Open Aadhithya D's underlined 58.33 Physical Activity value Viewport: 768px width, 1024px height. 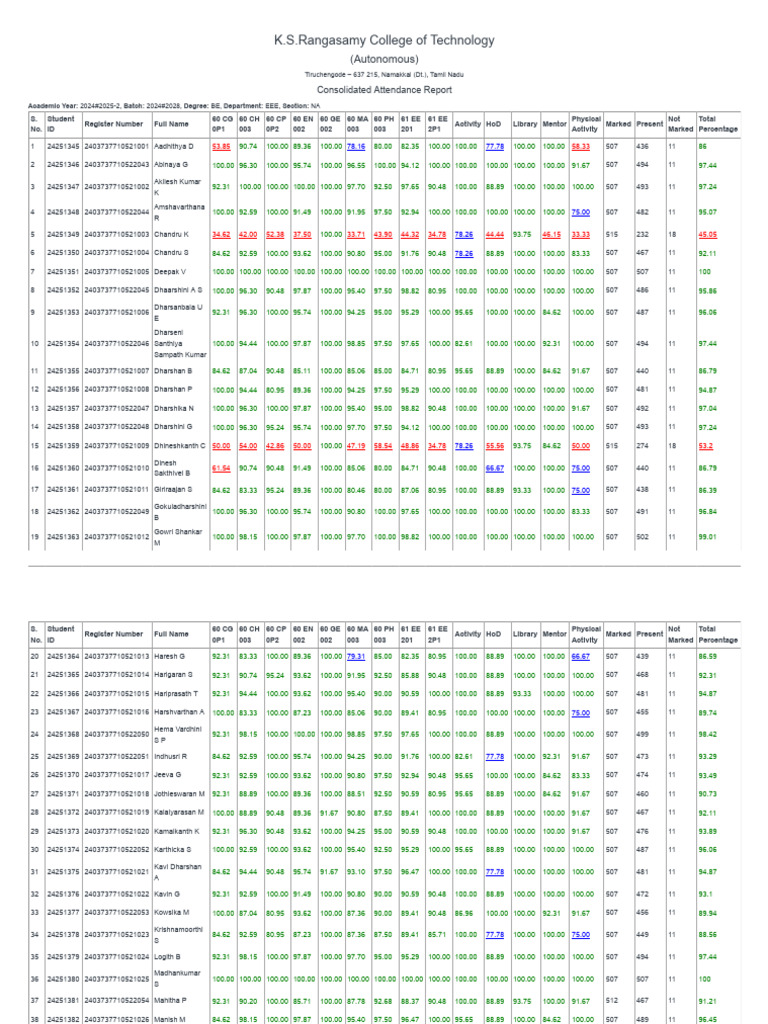click(x=581, y=147)
